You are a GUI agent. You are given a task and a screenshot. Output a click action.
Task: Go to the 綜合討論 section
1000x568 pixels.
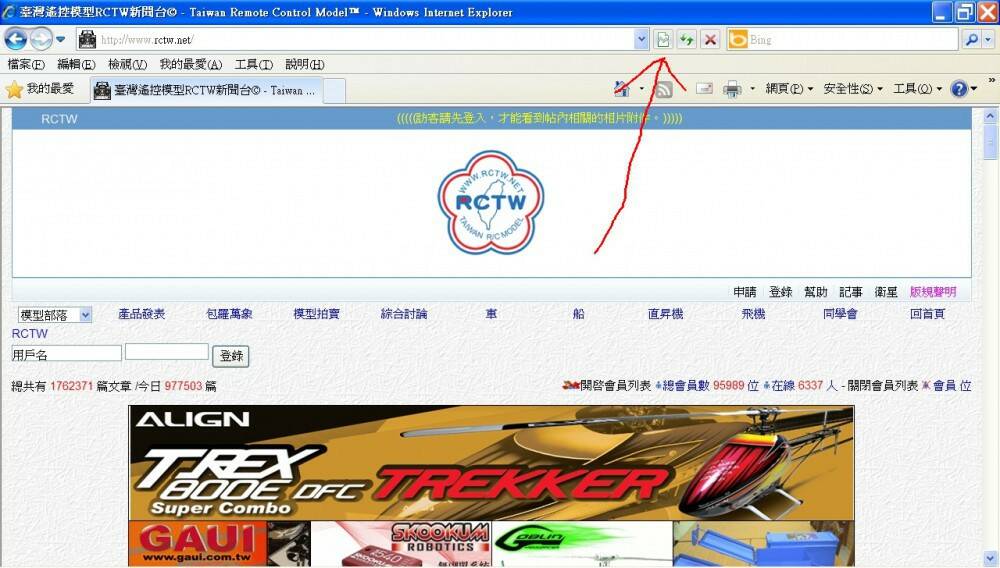coord(404,314)
